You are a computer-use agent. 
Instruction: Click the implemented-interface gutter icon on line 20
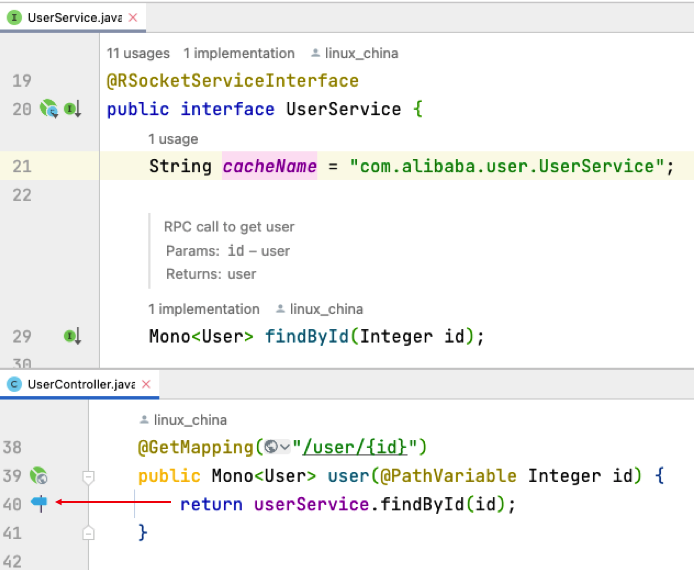72,109
